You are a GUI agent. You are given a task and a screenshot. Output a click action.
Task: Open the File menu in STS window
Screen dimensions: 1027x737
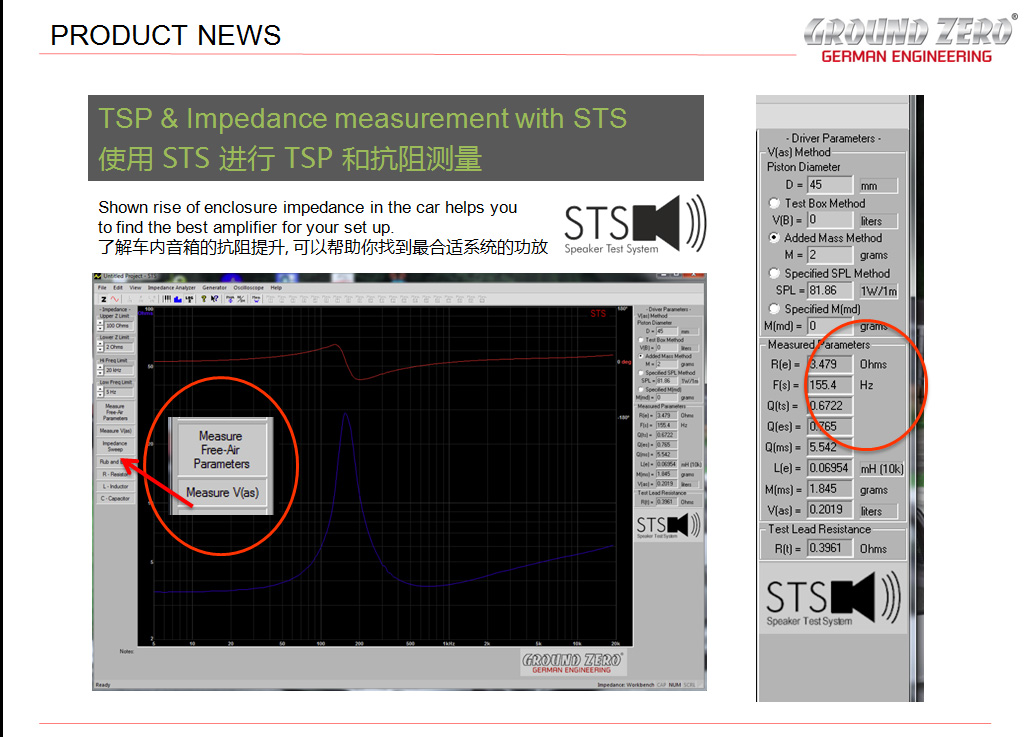tap(102, 288)
